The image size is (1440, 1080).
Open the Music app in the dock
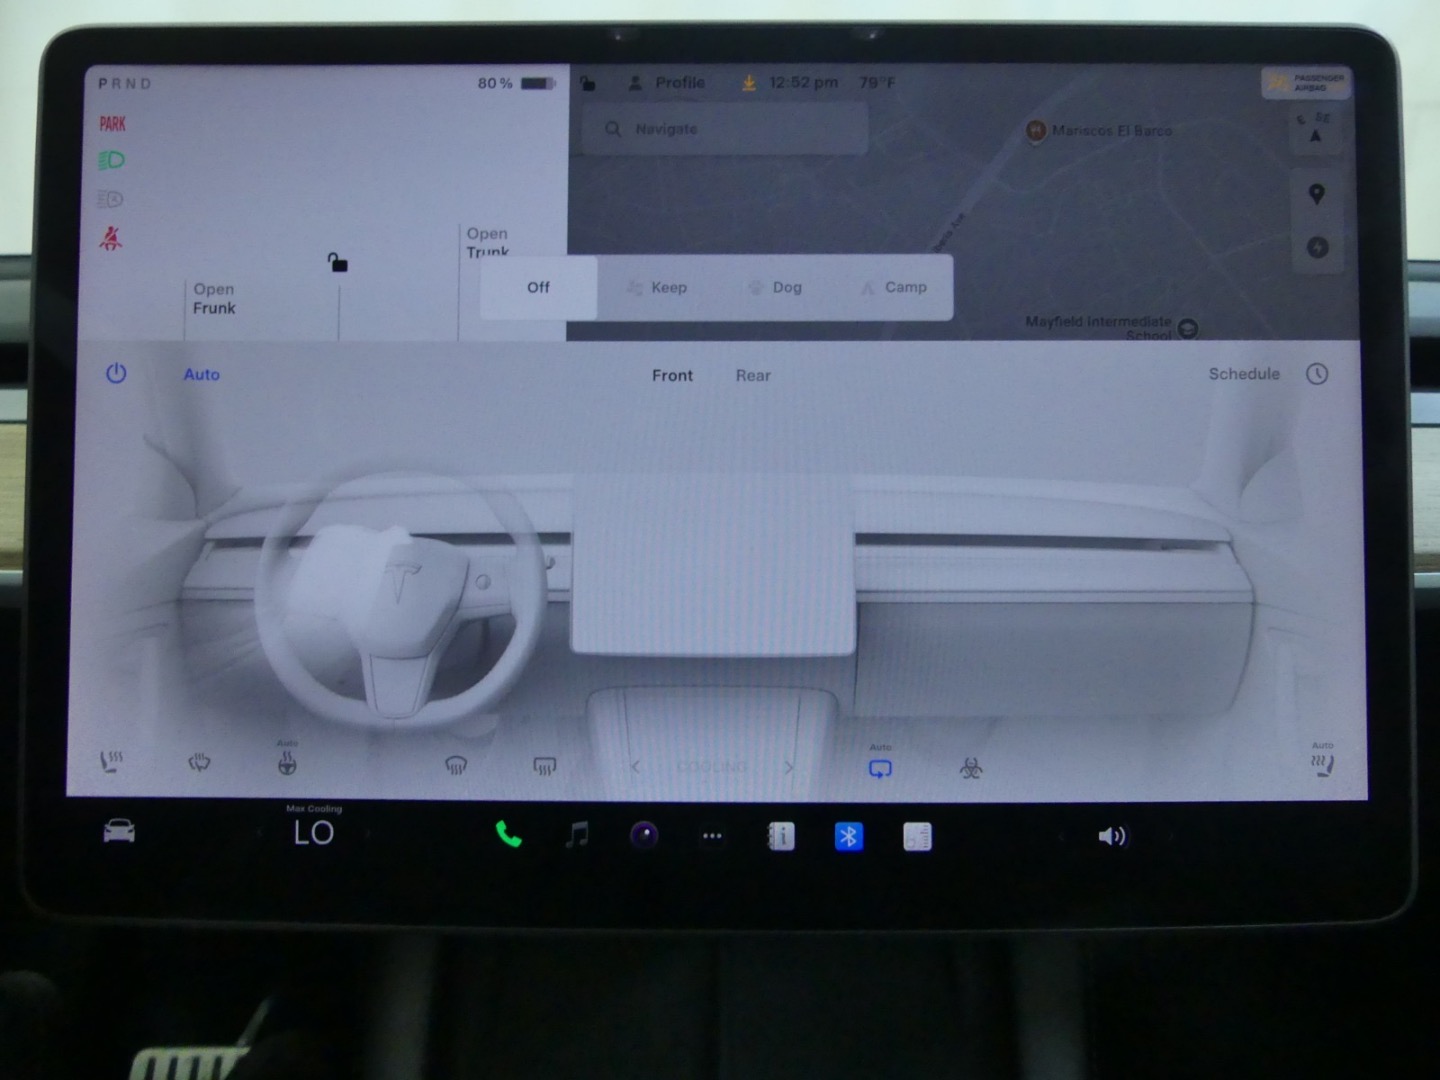[x=577, y=835]
